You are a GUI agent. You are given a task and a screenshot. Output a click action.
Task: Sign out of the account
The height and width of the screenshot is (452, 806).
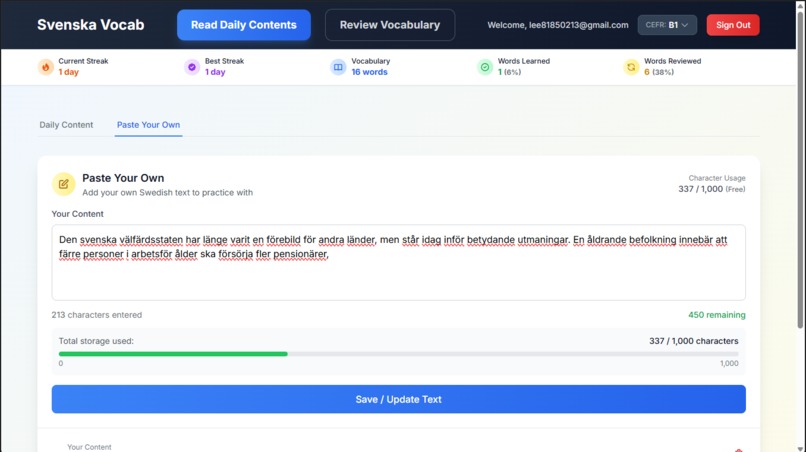(732, 25)
